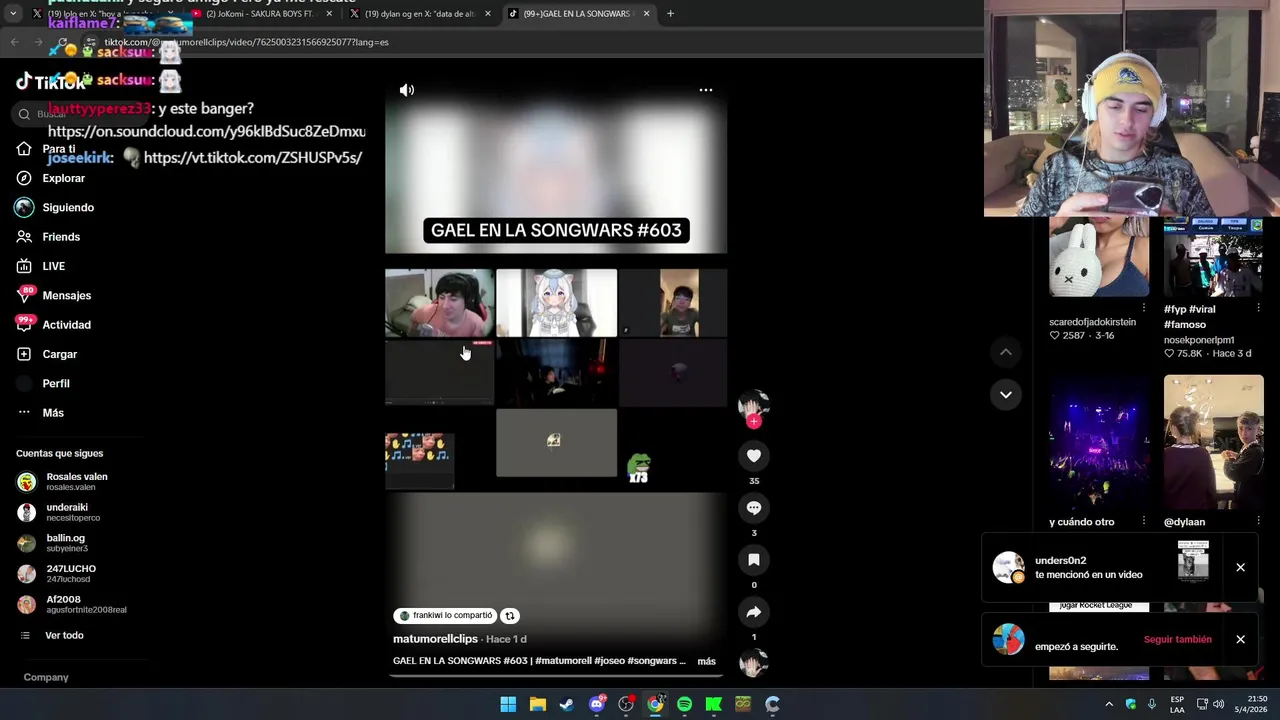Open the video thumbnail in unders0n2 notification
This screenshot has width=1280, height=720.
point(1193,561)
